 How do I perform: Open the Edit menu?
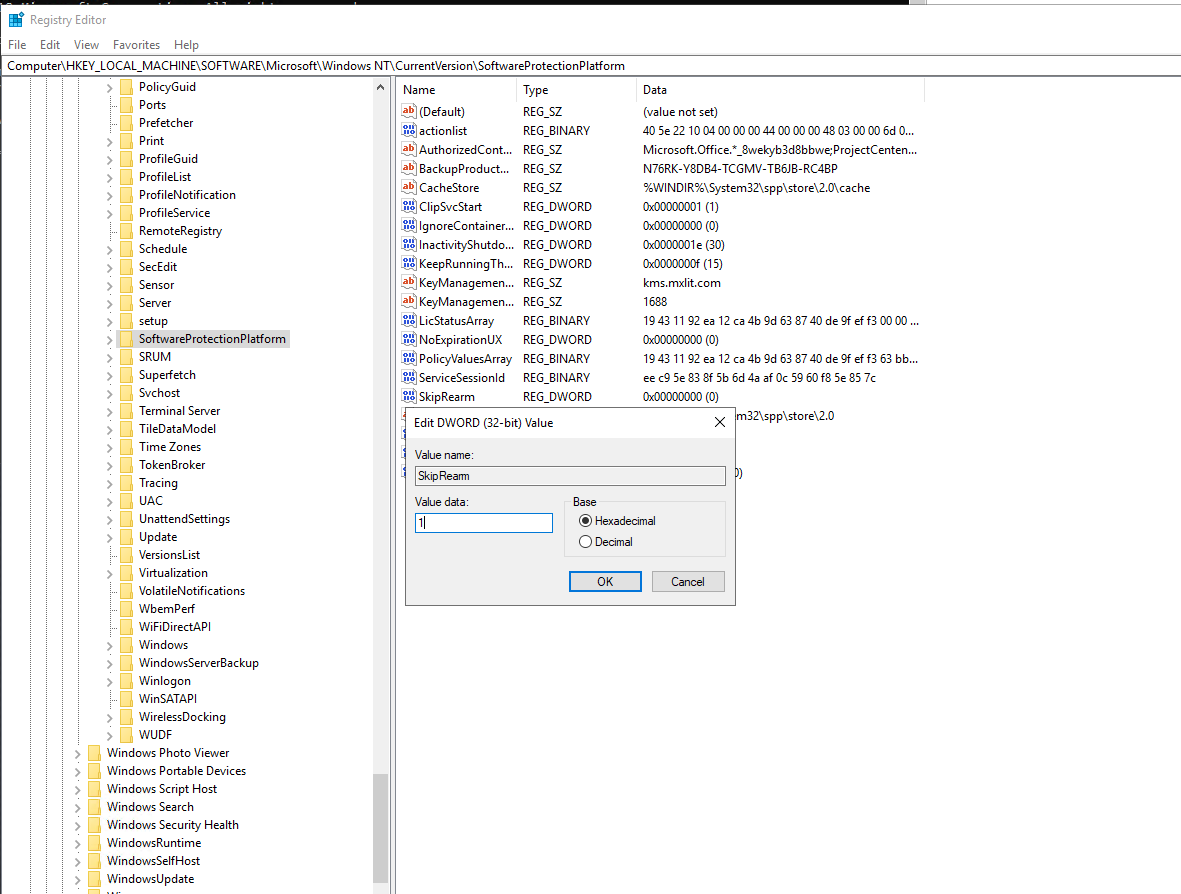pyautogui.click(x=50, y=45)
